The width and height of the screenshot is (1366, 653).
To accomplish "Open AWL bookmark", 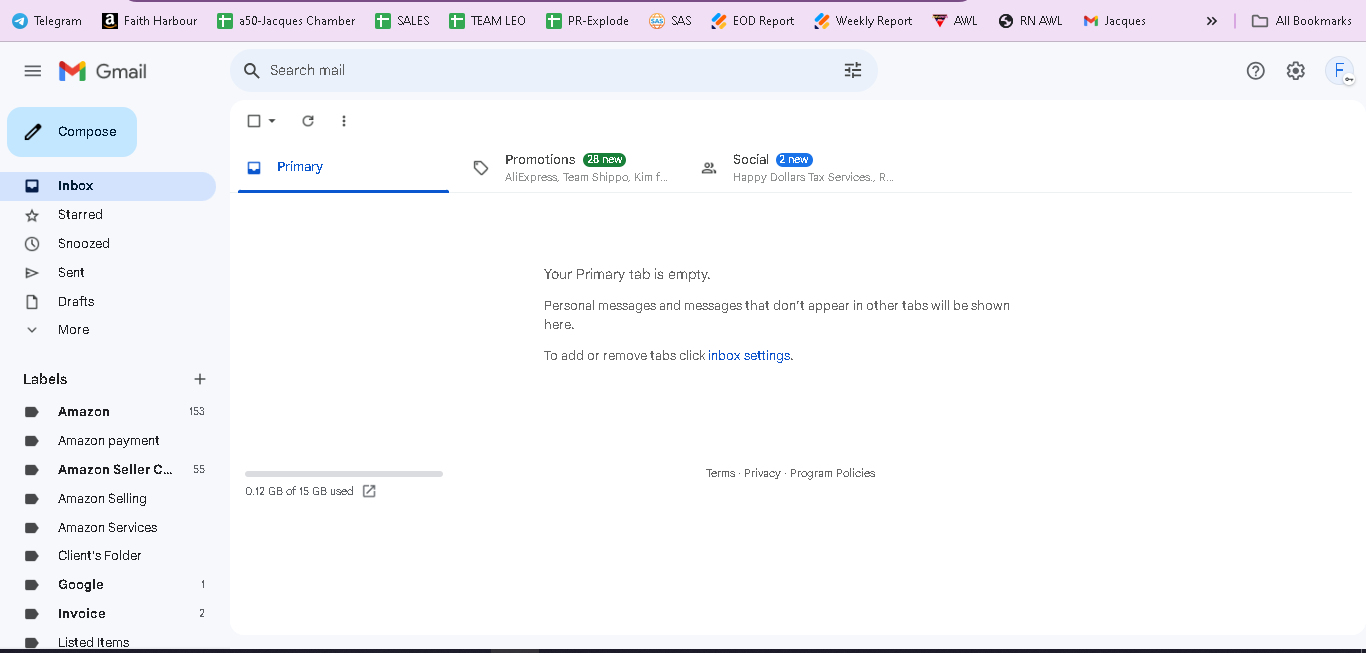I will point(955,20).
